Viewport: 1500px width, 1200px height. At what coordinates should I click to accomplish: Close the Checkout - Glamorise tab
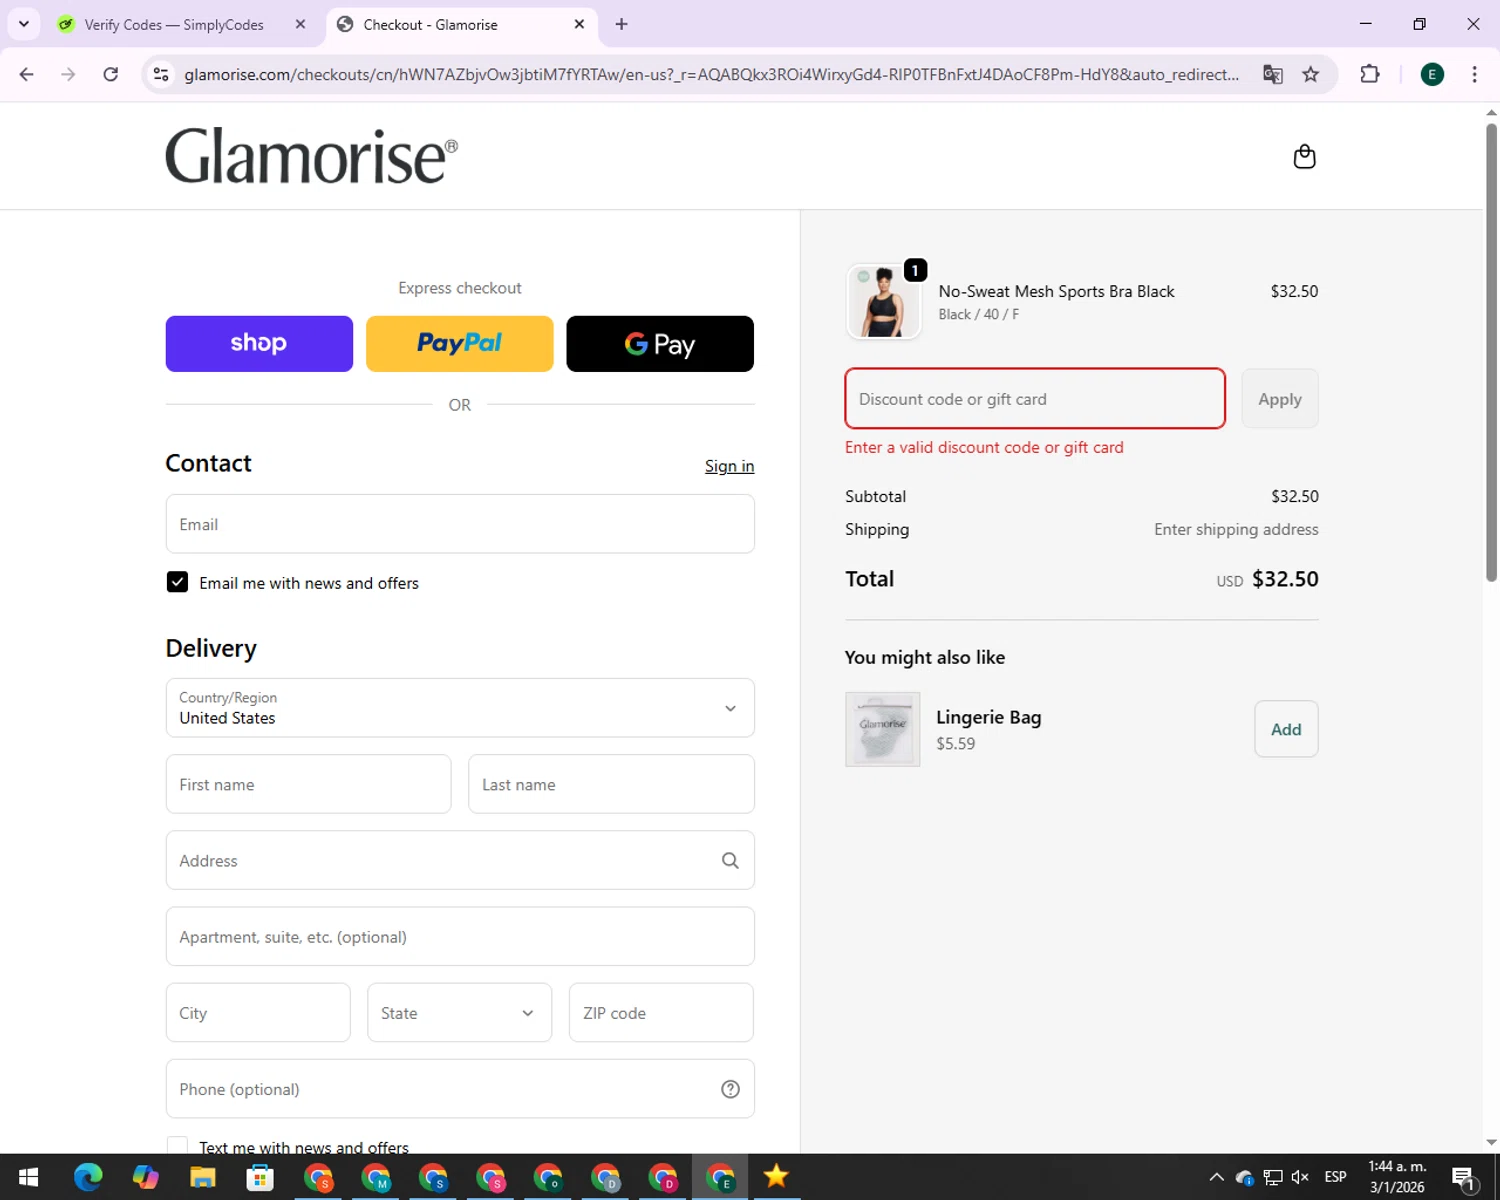[579, 24]
